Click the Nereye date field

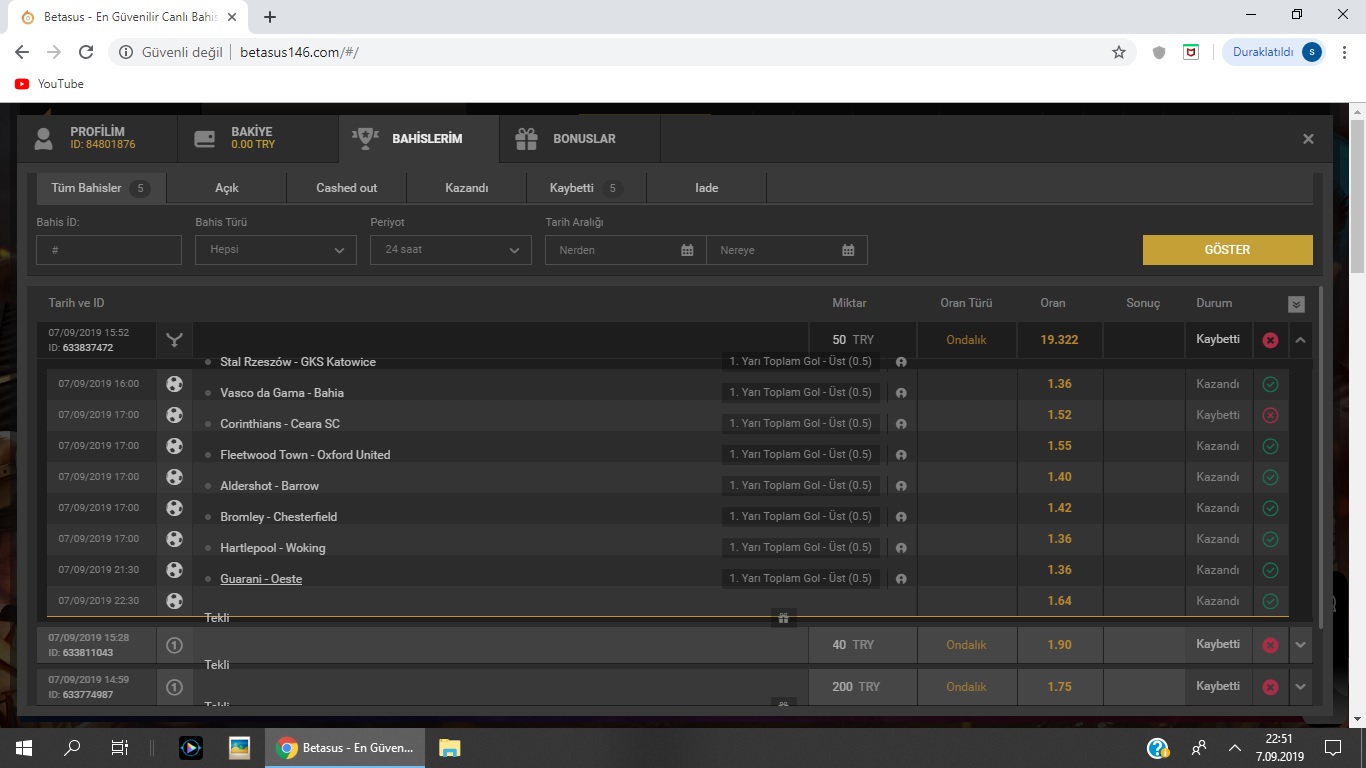(x=787, y=250)
